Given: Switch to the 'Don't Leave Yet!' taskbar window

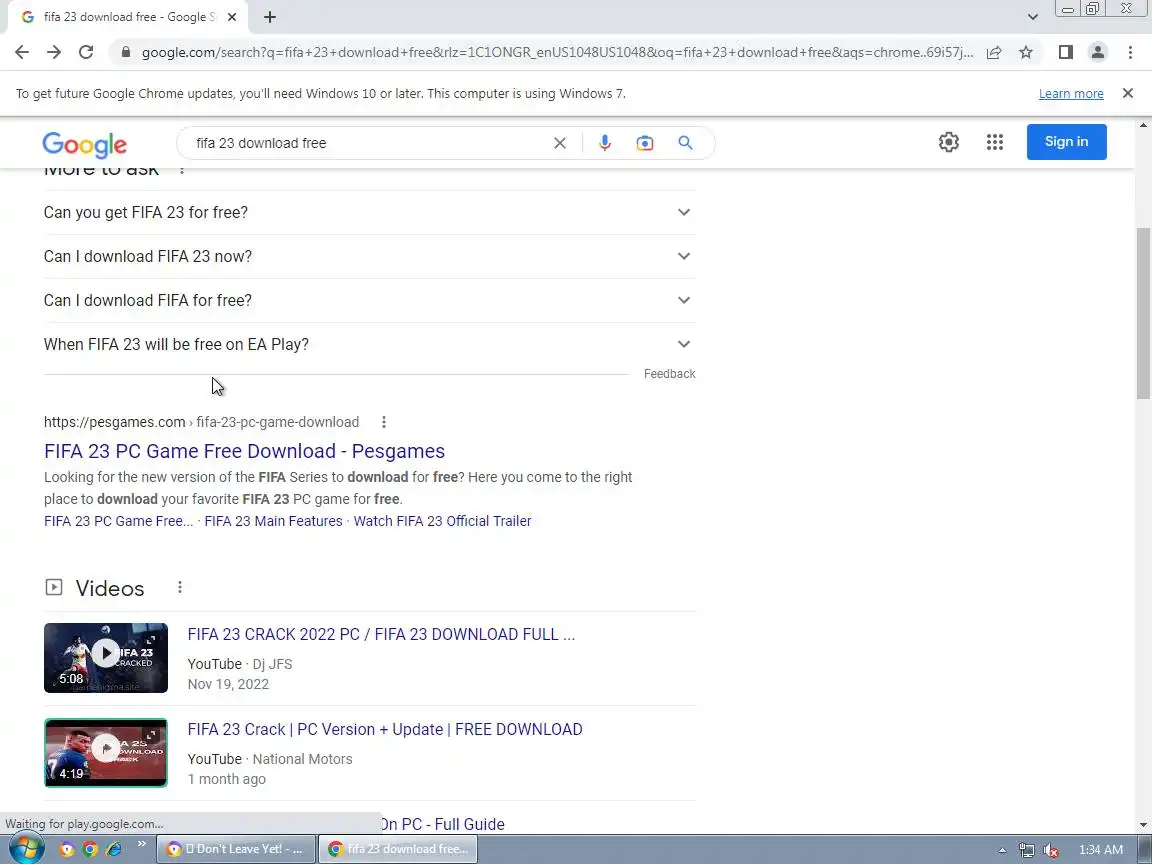Looking at the screenshot, I should point(236,849).
